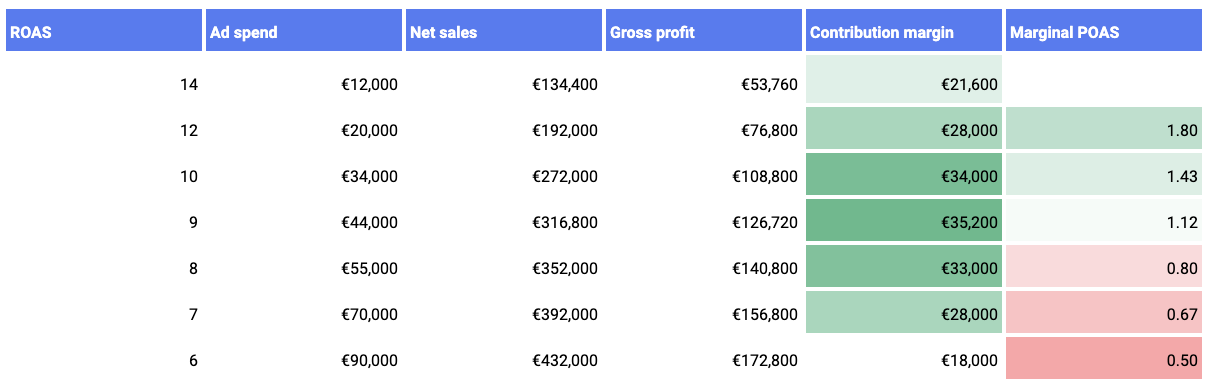Select contribution margin cell €18,000

coord(904,360)
